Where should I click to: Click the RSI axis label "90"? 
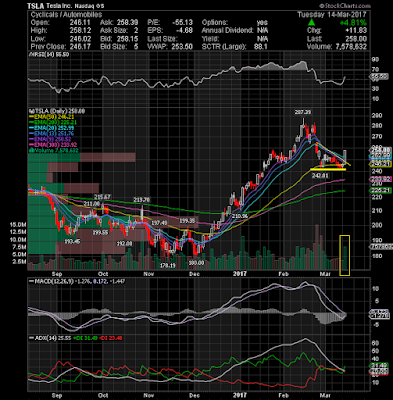(x=375, y=60)
